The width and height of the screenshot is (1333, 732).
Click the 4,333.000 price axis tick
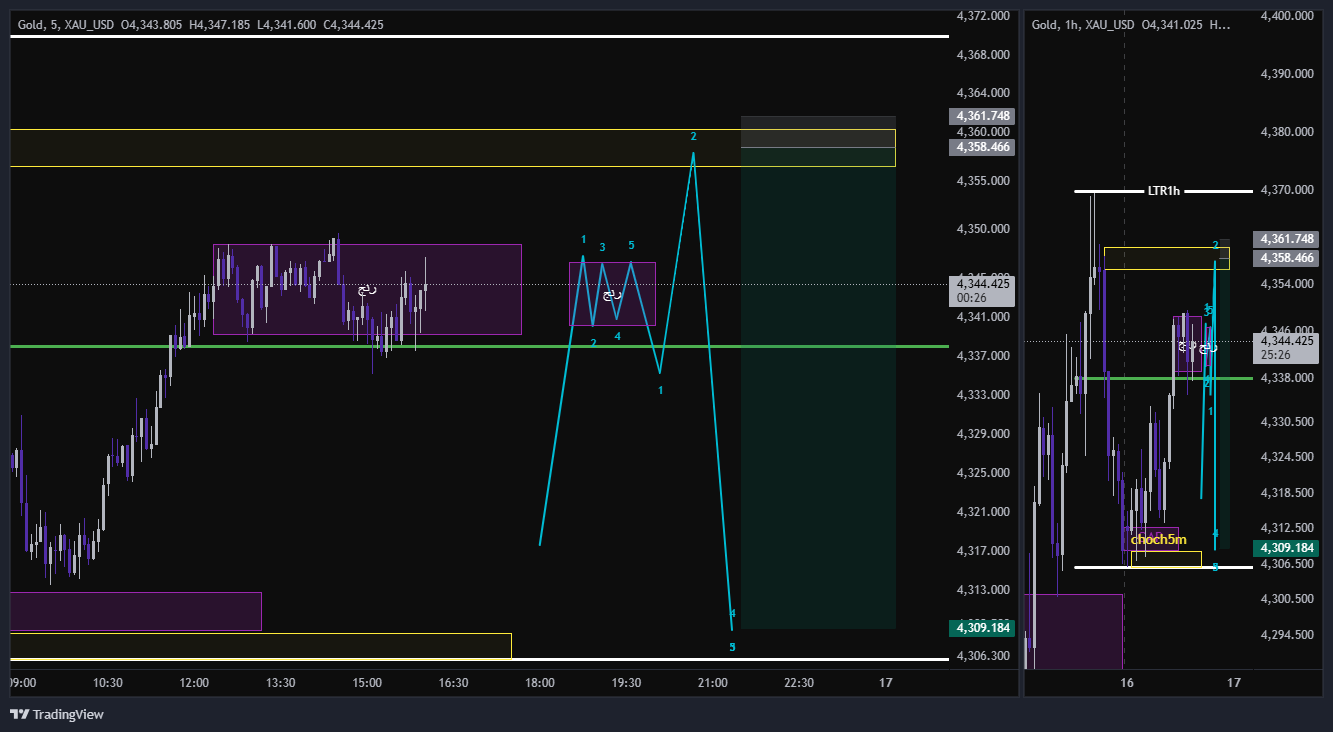[984, 395]
